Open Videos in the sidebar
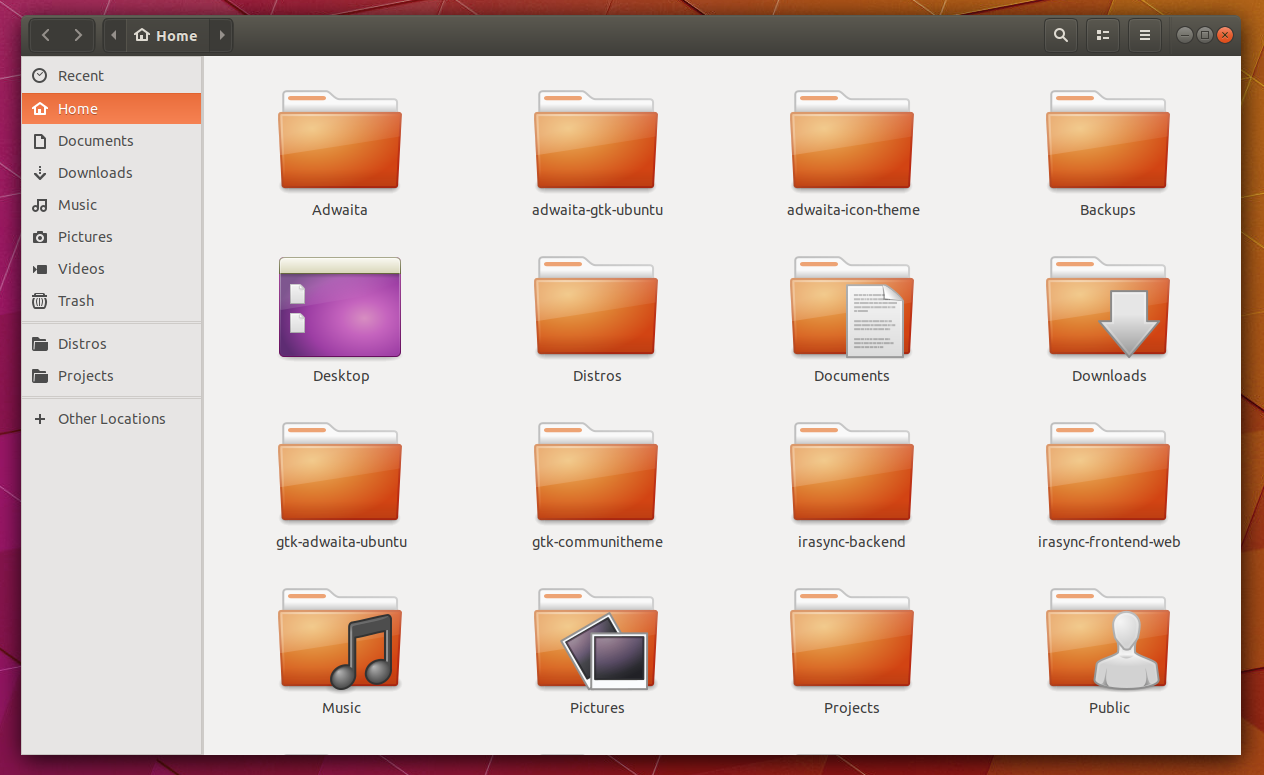Image resolution: width=1264 pixels, height=775 pixels. (x=111, y=269)
